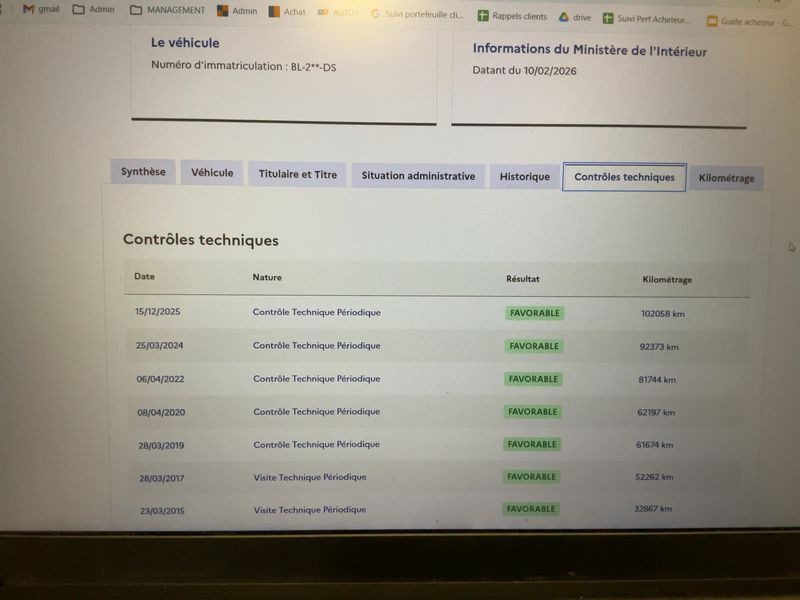Screen dimensions: 800x600
Task: Click the Nature column header
Action: 267,277
